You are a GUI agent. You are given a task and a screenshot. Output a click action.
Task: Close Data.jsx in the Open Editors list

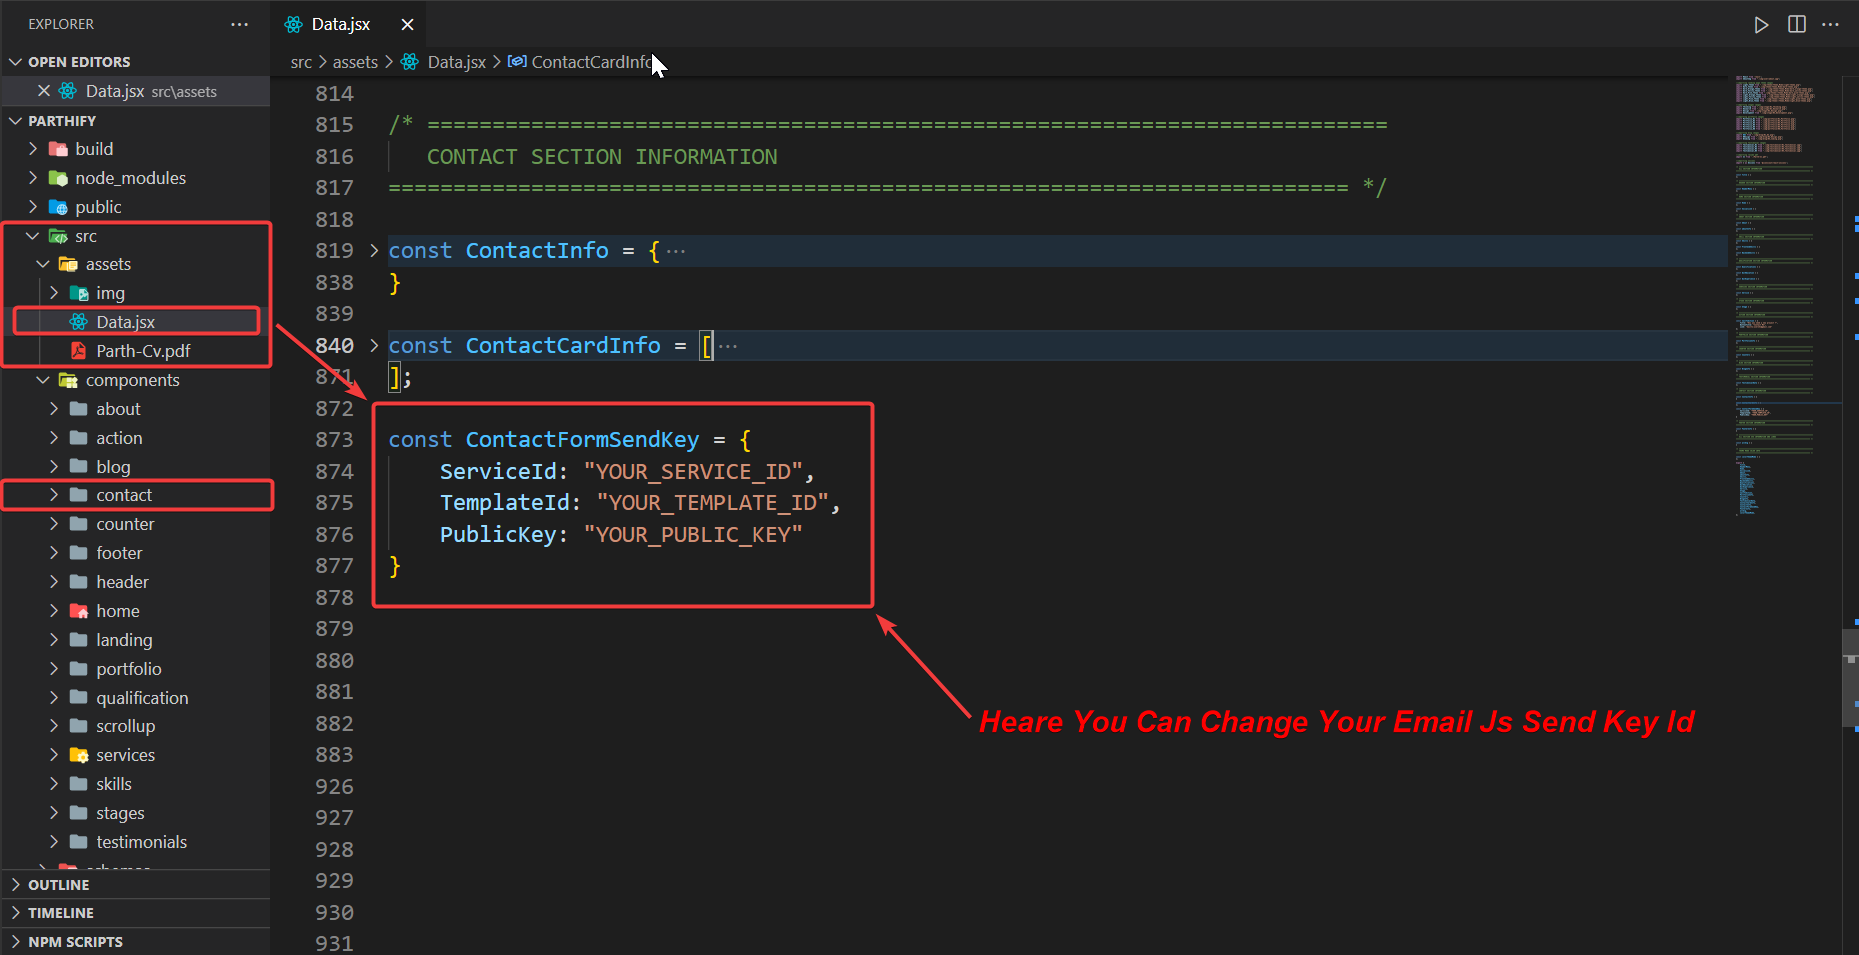(44, 91)
